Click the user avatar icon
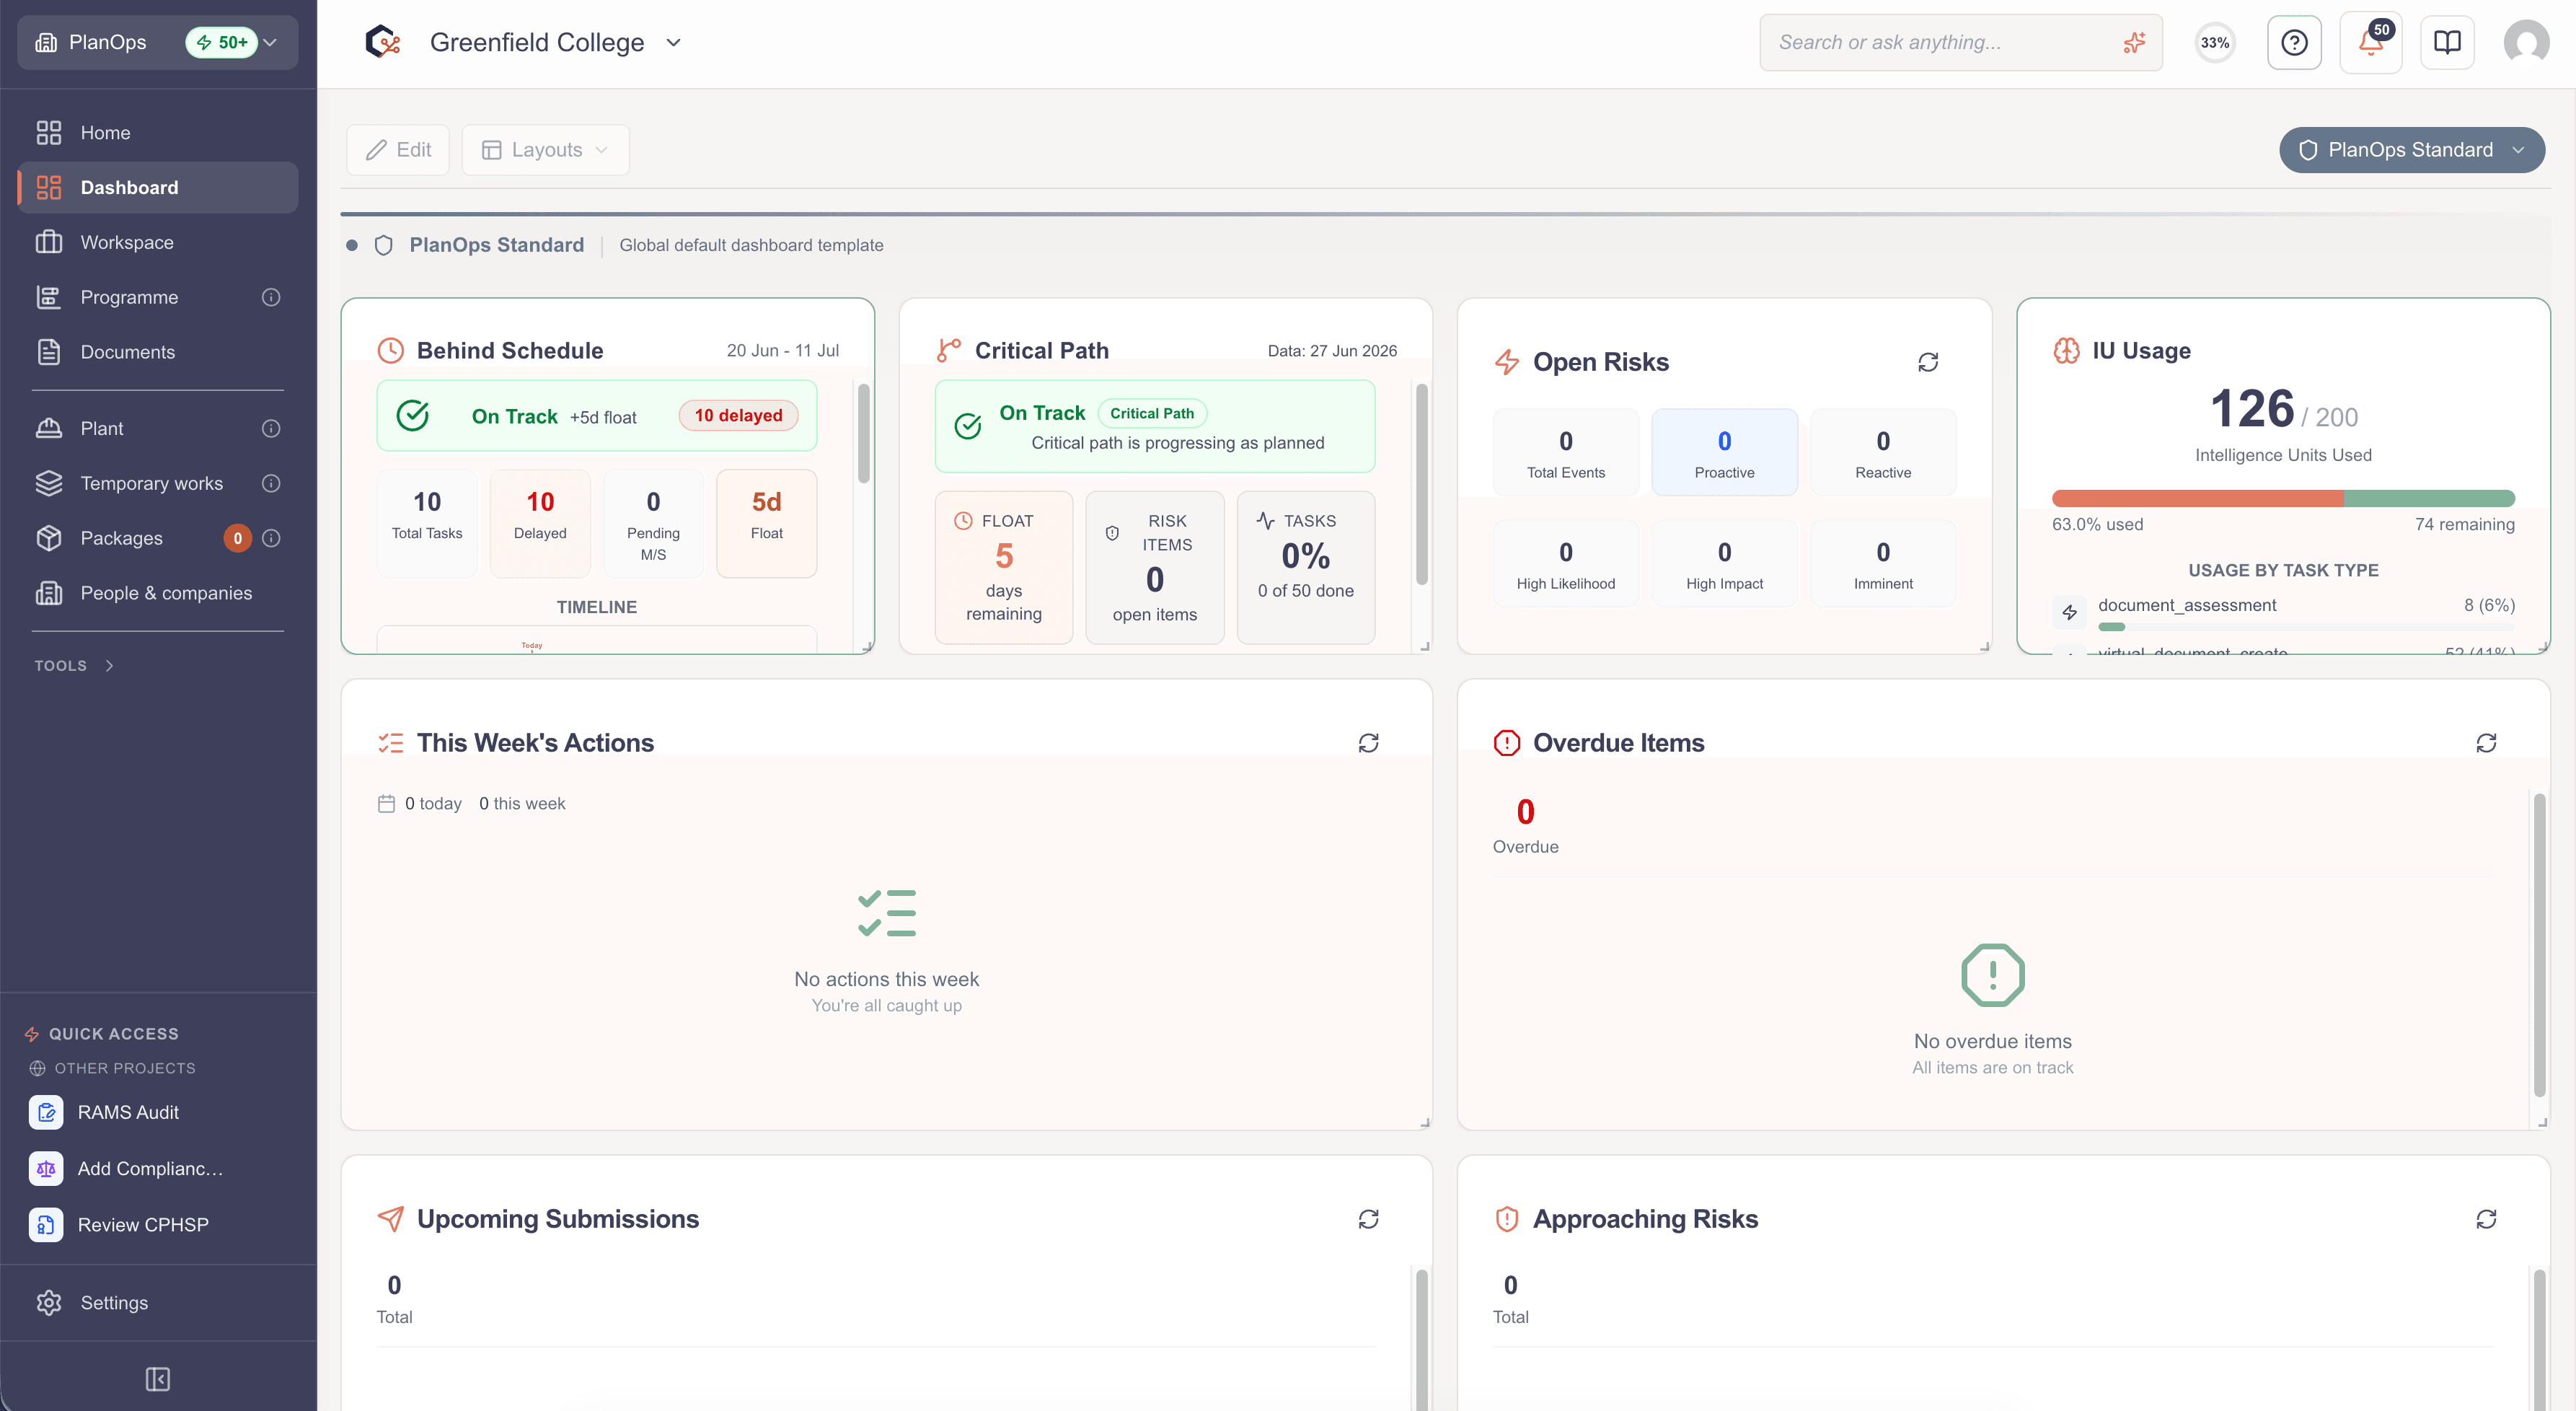The image size is (2576, 1411). coord(2526,42)
